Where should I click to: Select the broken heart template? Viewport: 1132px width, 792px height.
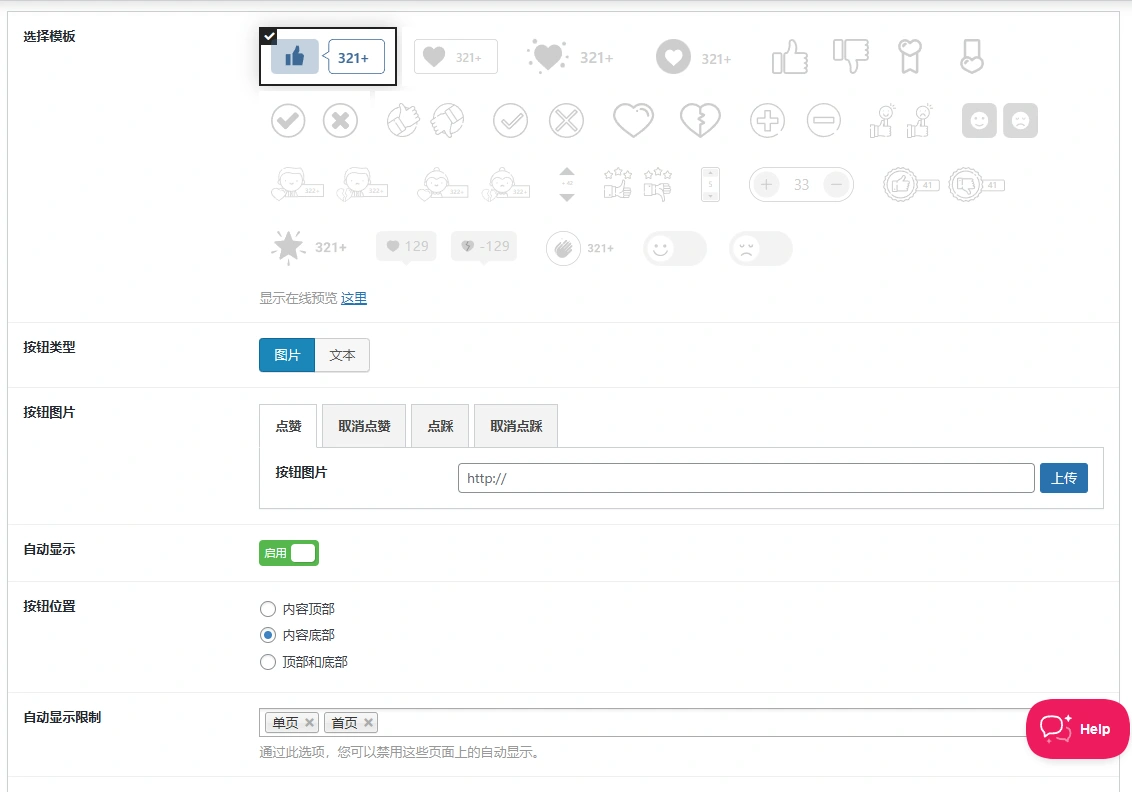[700, 120]
